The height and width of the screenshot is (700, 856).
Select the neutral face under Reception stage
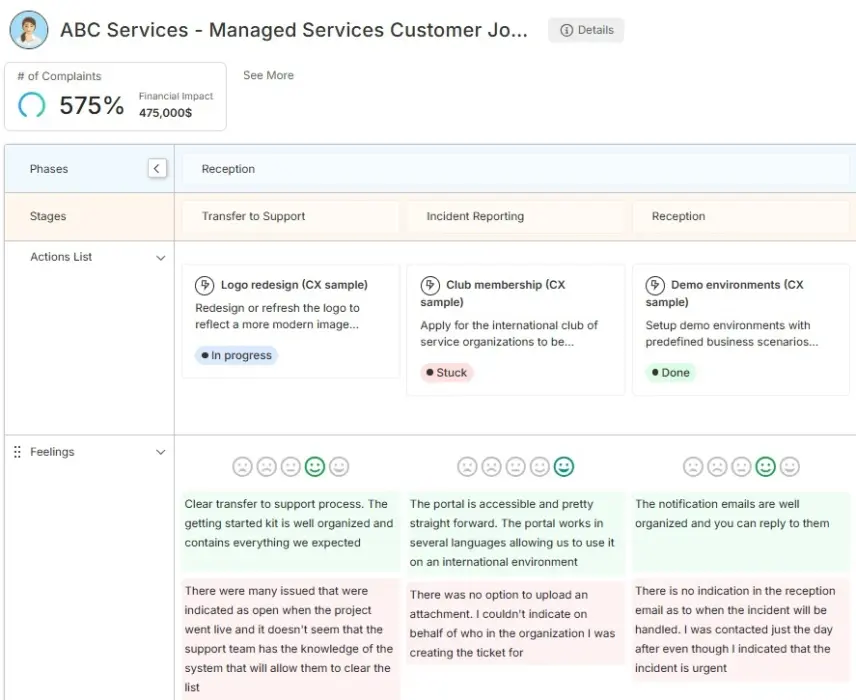coord(740,466)
